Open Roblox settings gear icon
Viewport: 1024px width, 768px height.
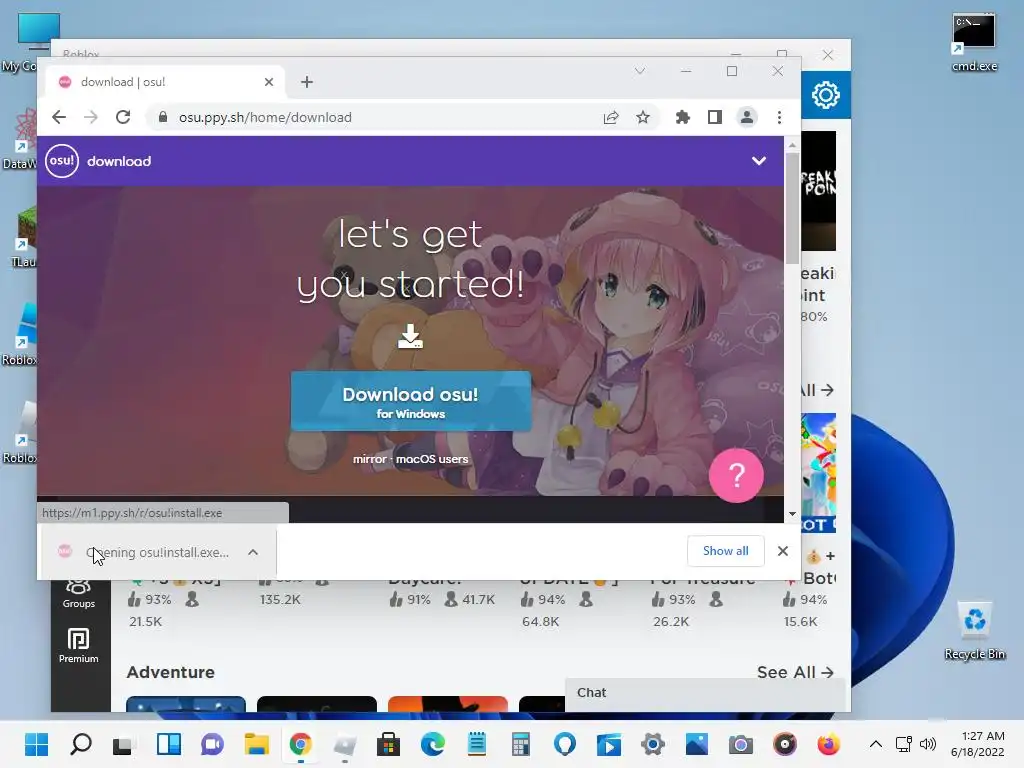pos(825,95)
